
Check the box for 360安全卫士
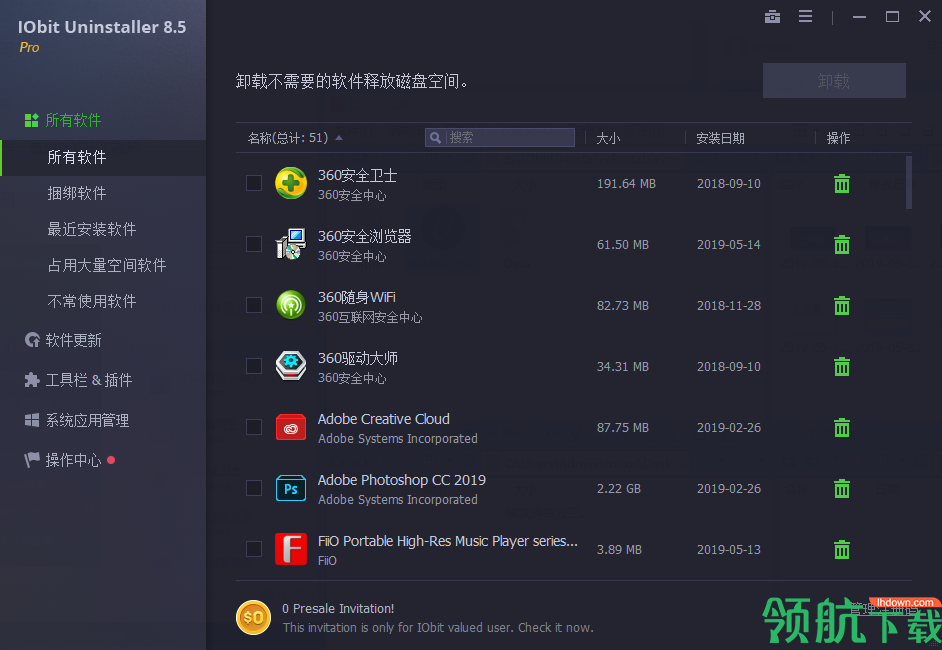coord(254,183)
